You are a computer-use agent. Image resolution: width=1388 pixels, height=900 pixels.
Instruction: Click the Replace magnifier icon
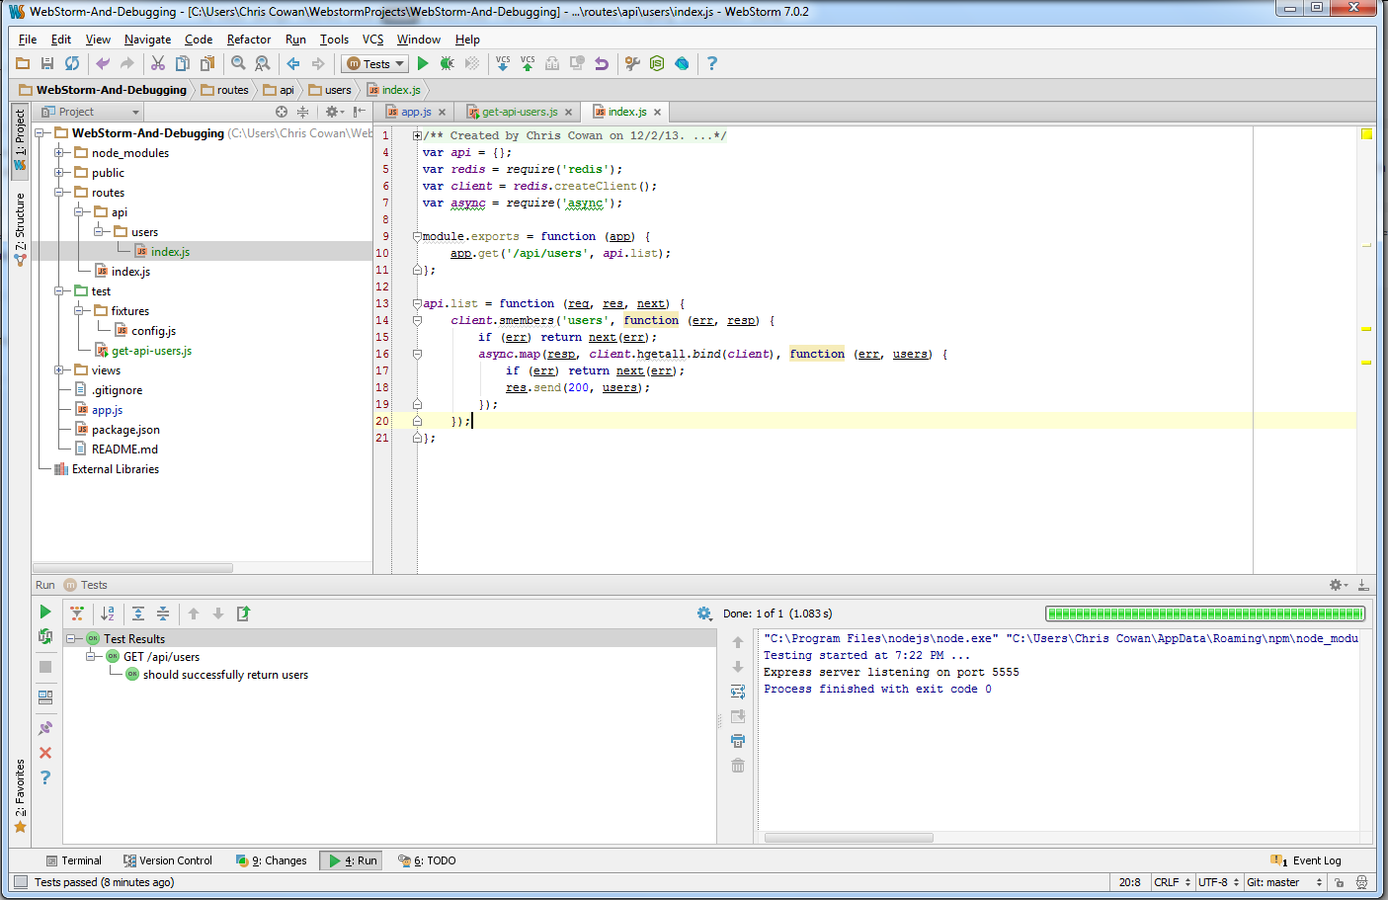[x=262, y=63]
